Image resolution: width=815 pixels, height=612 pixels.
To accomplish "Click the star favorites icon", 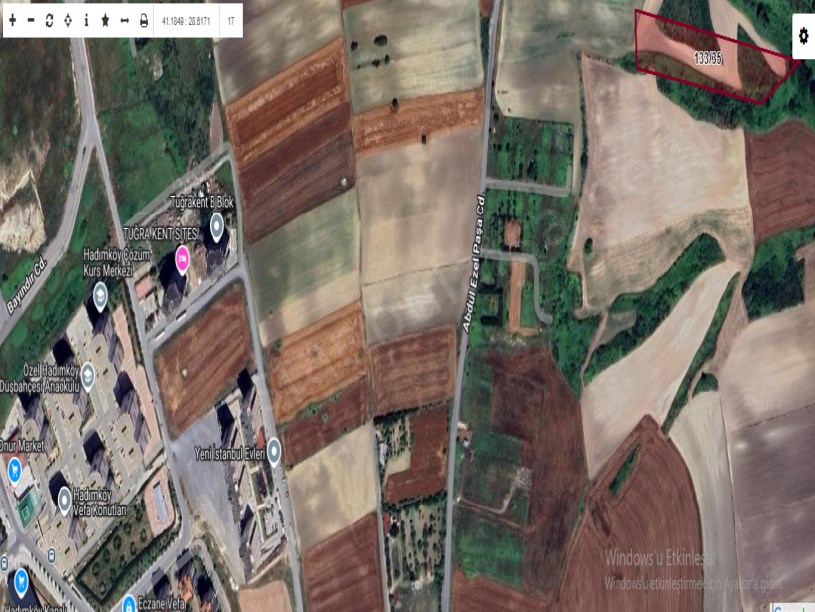I will (x=105, y=20).
